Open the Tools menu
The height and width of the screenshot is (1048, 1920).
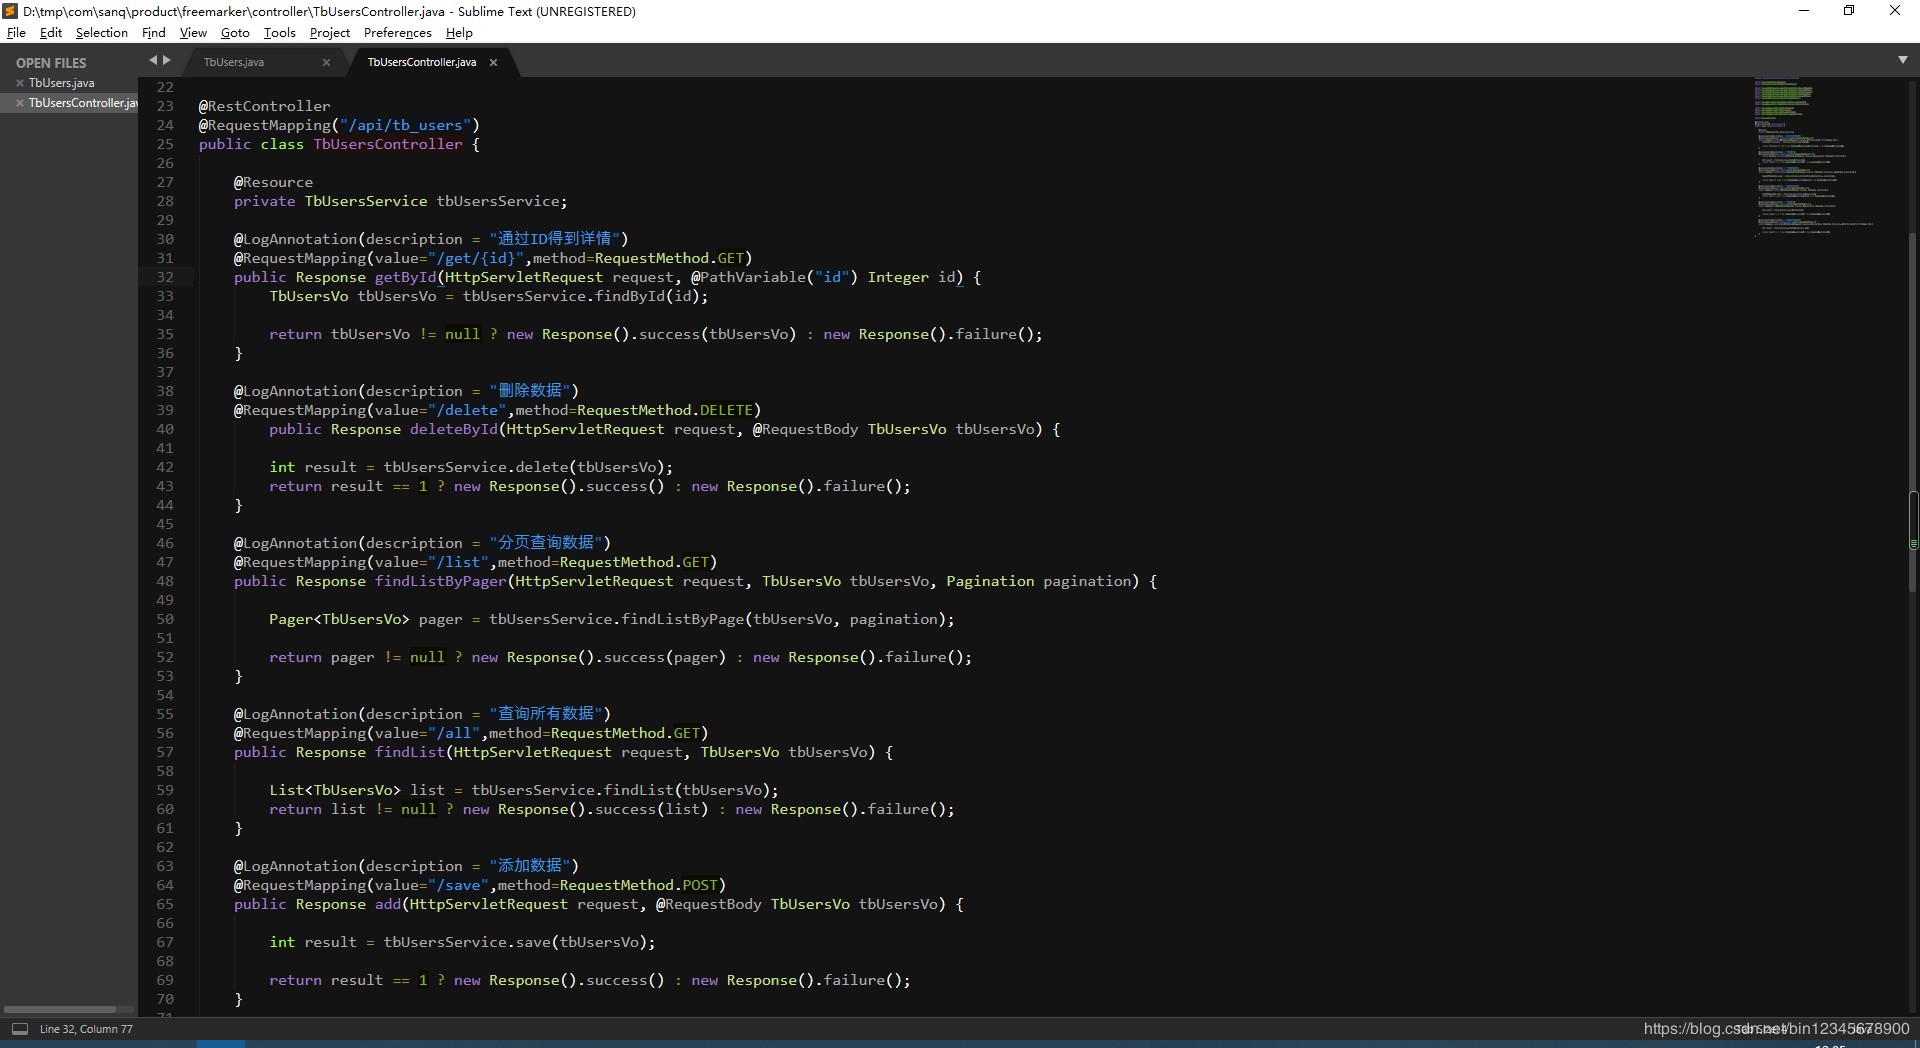tap(280, 33)
